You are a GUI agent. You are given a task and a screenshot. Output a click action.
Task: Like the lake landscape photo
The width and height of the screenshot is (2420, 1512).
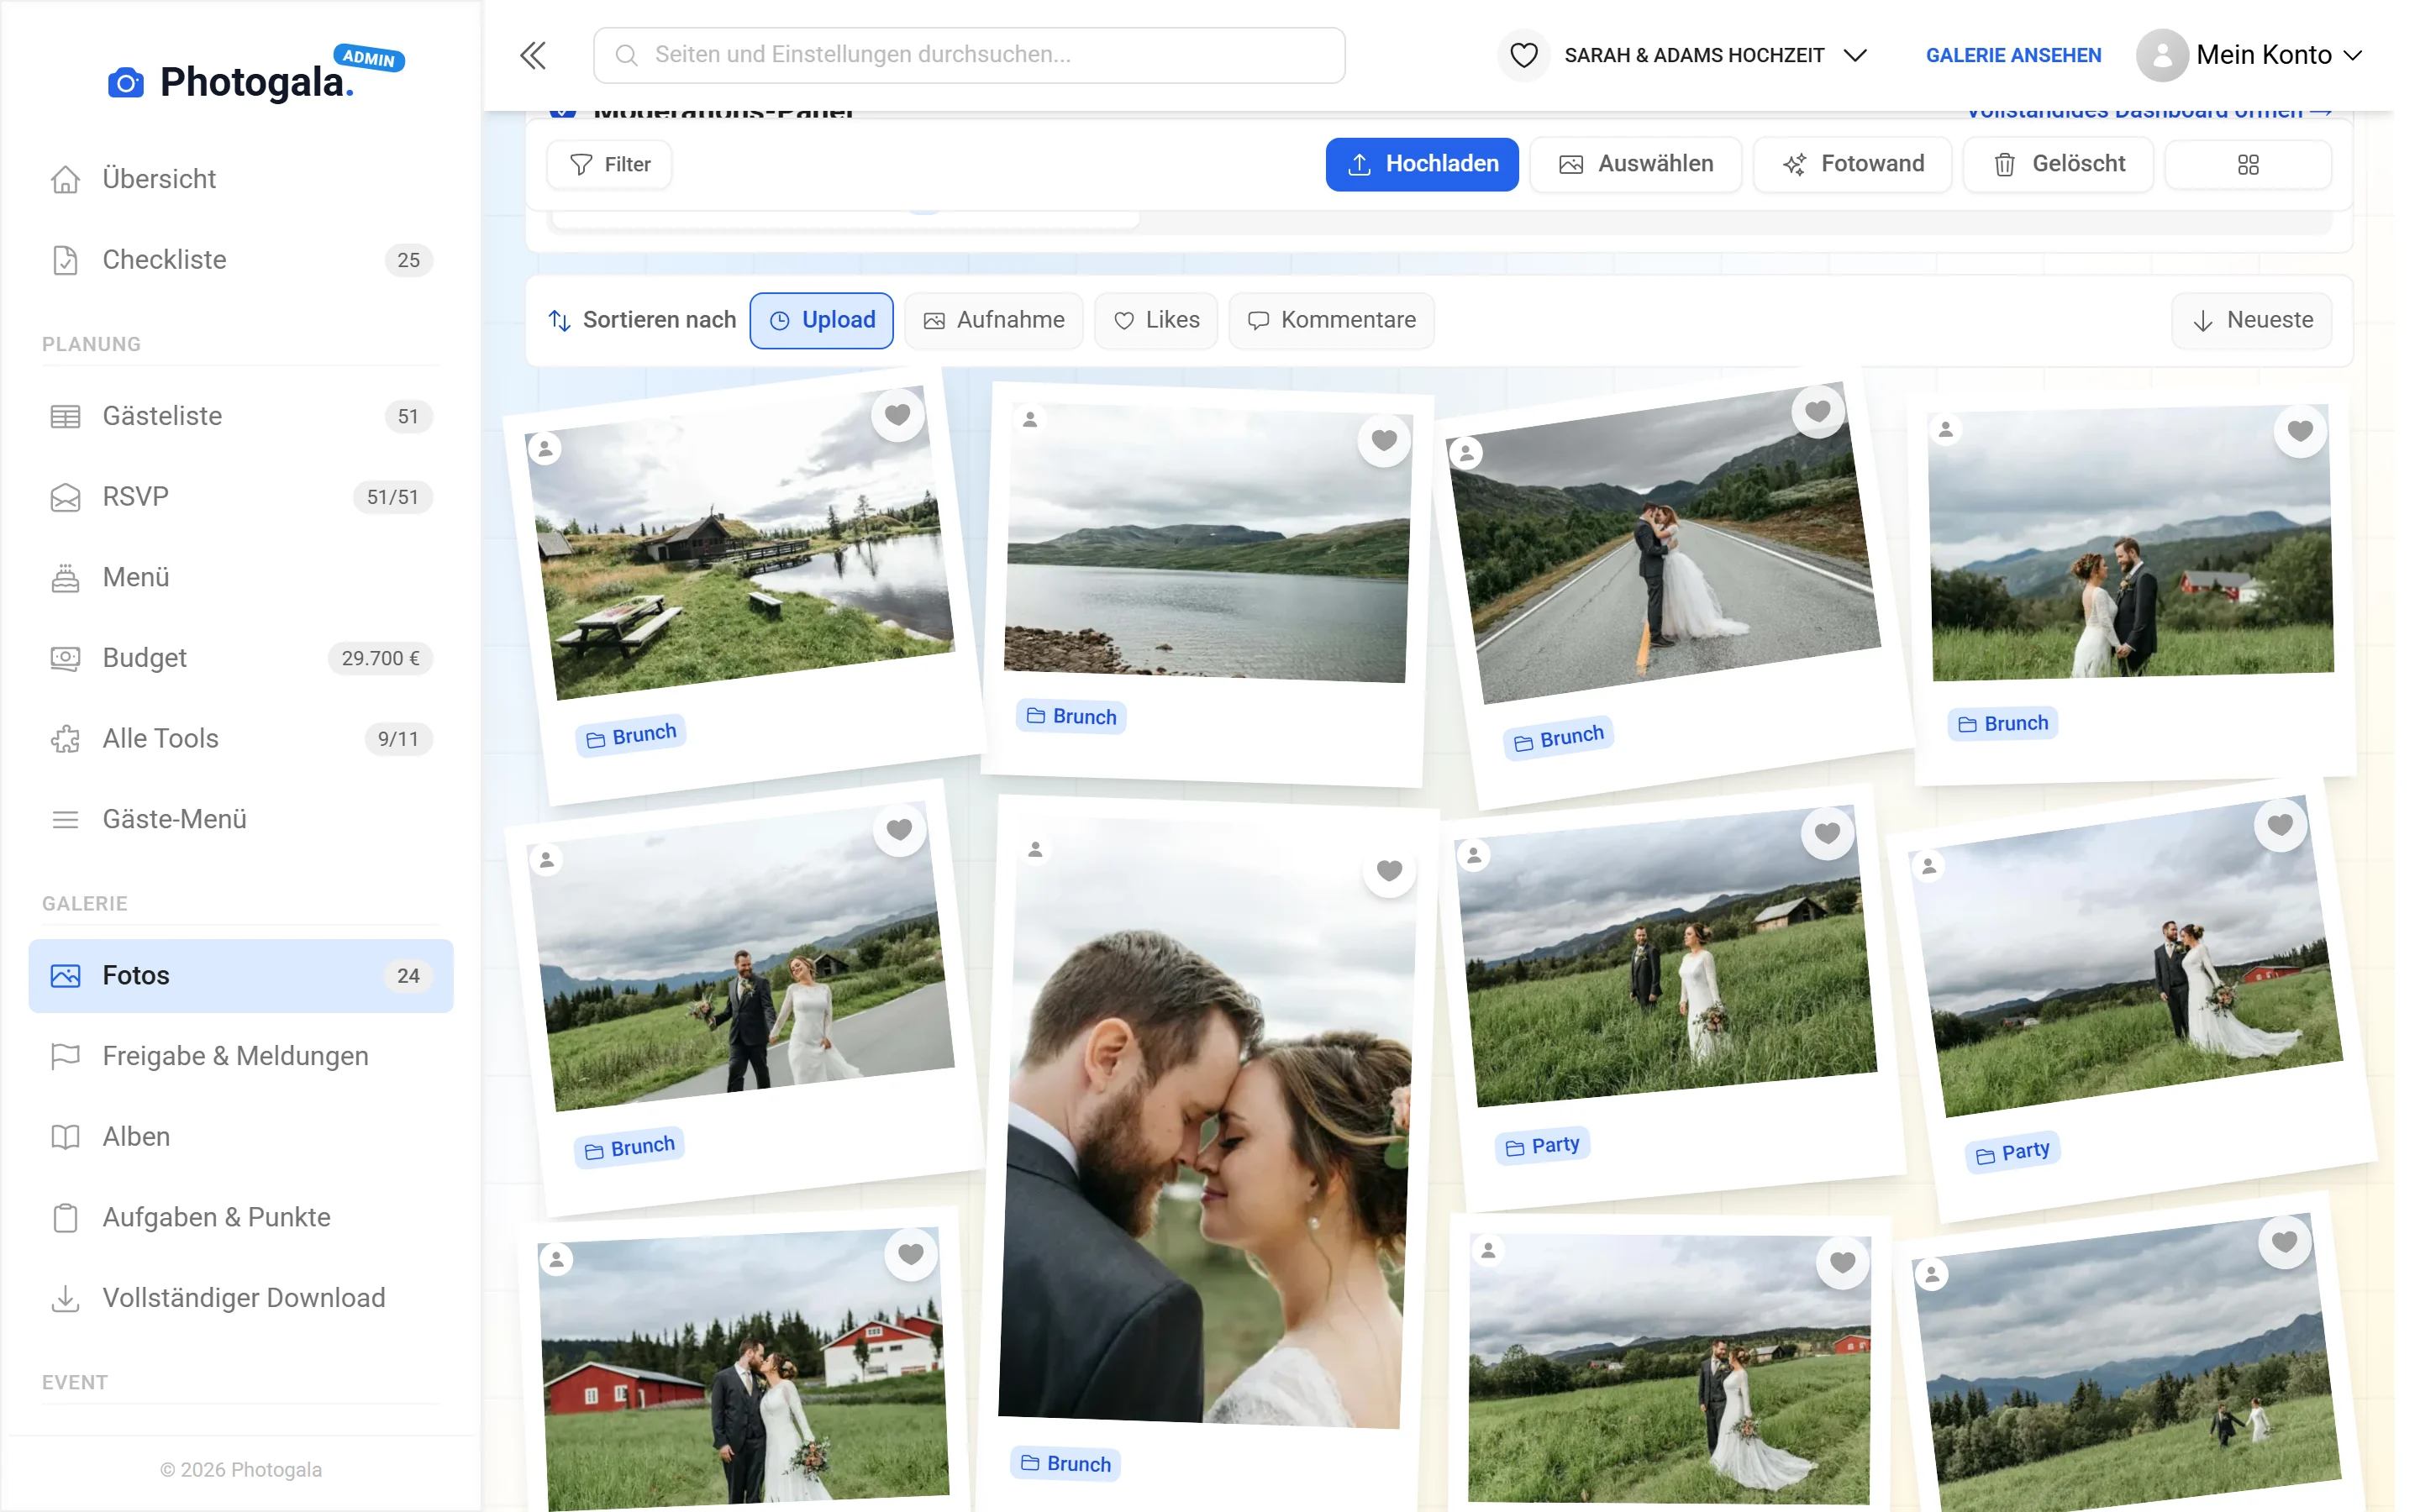tap(1384, 440)
